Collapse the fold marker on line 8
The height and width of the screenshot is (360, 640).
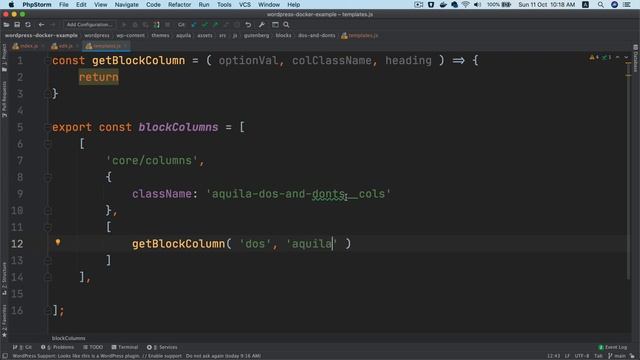pos(47,177)
